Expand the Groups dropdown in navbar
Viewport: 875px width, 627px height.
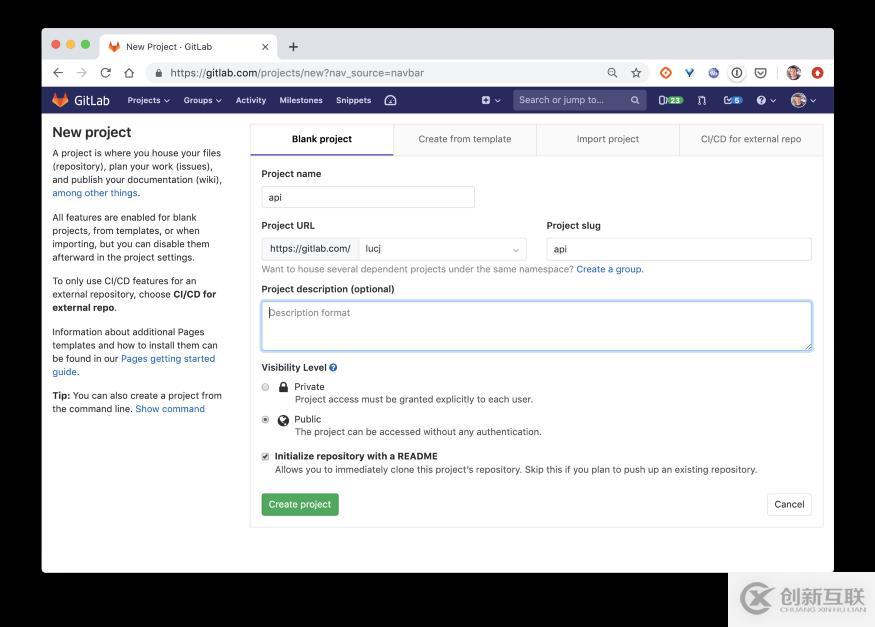pos(203,100)
